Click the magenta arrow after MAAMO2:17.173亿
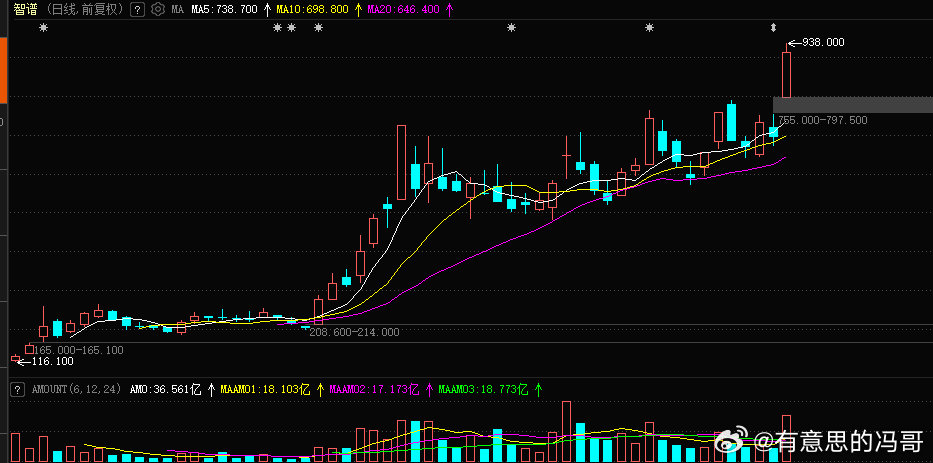The width and height of the screenshot is (933, 463). click(429, 390)
